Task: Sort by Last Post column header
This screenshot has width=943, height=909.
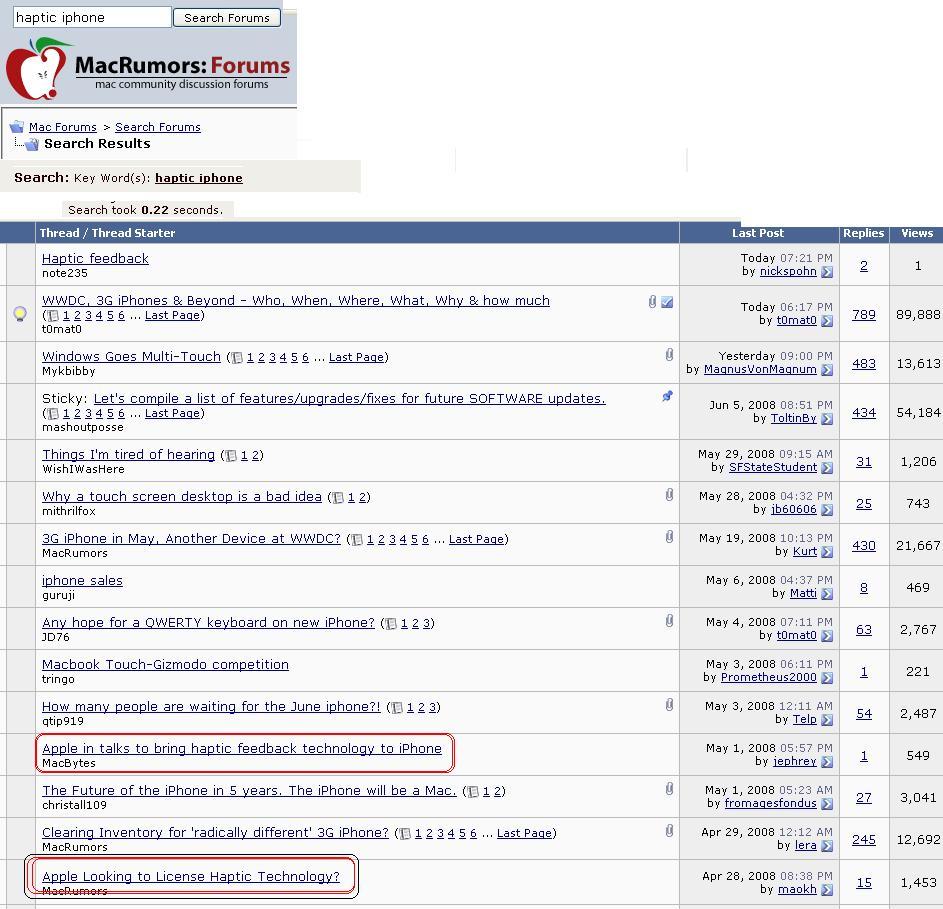Action: pyautogui.click(x=758, y=233)
